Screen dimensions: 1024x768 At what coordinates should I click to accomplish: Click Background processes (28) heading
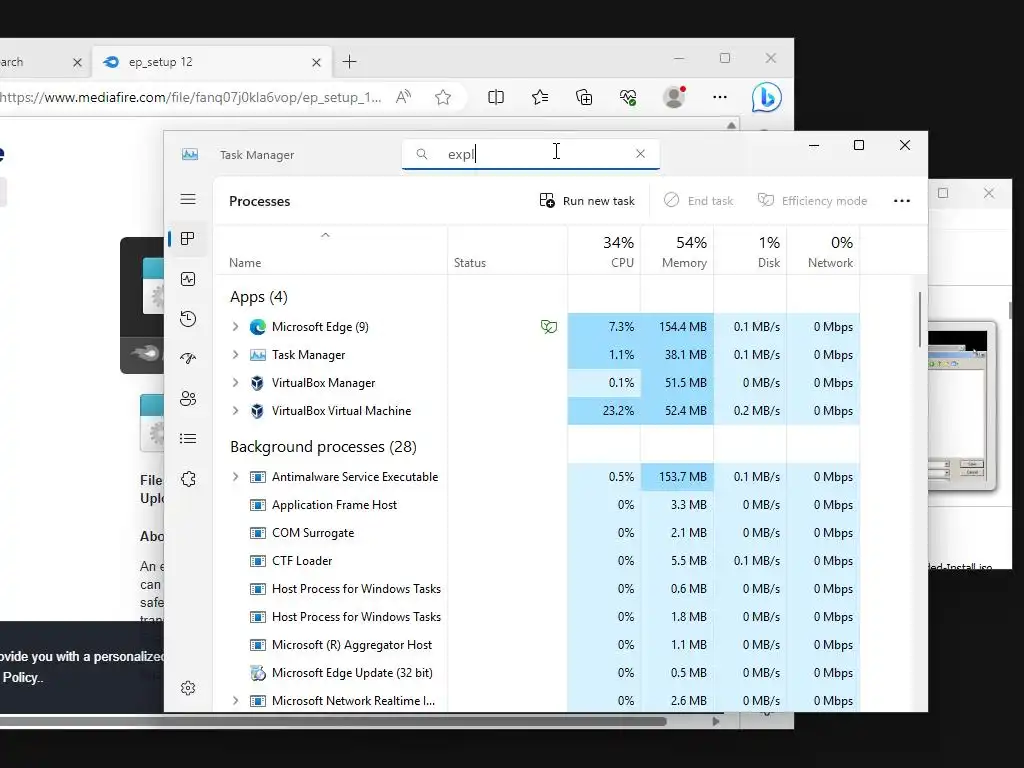coord(323,447)
